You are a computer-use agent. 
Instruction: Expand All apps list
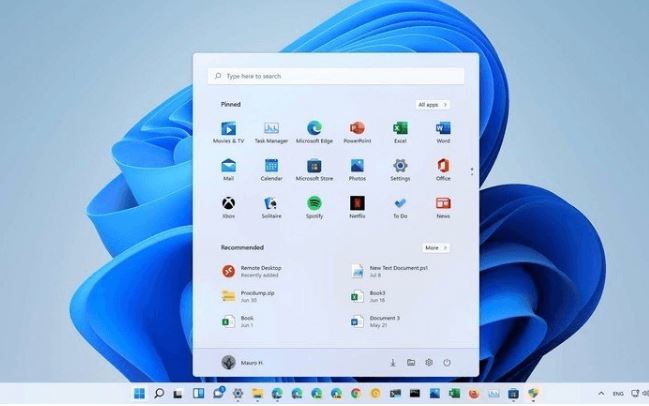(x=433, y=105)
